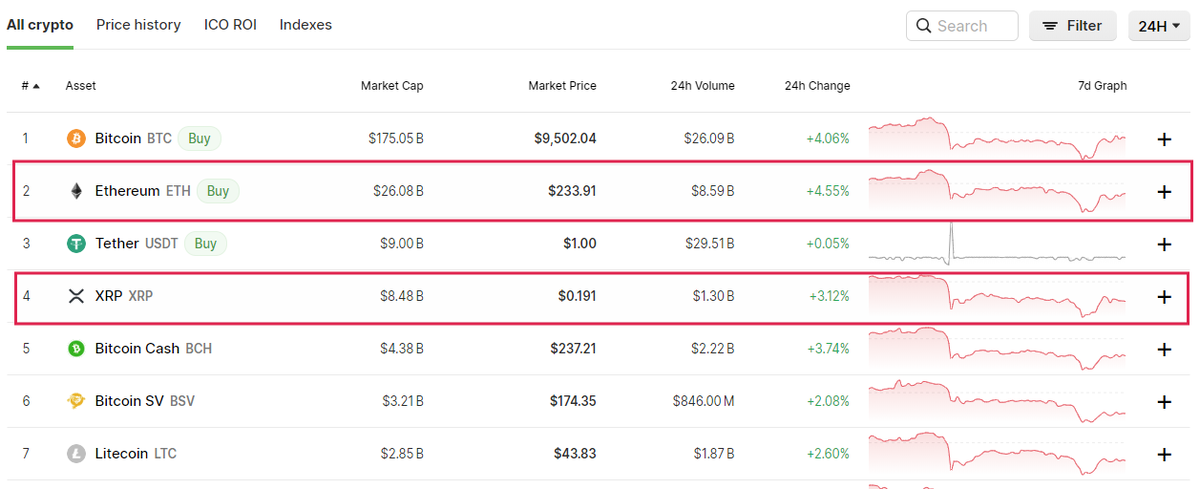Click Litecoin price $43.83
Screen dimensions: 1200x489
[575, 453]
